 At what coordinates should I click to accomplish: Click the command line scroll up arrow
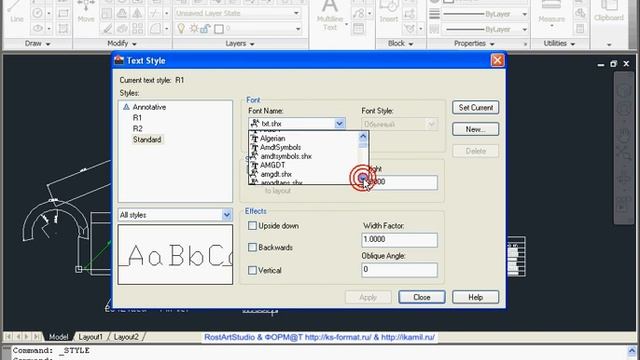pos(632,351)
